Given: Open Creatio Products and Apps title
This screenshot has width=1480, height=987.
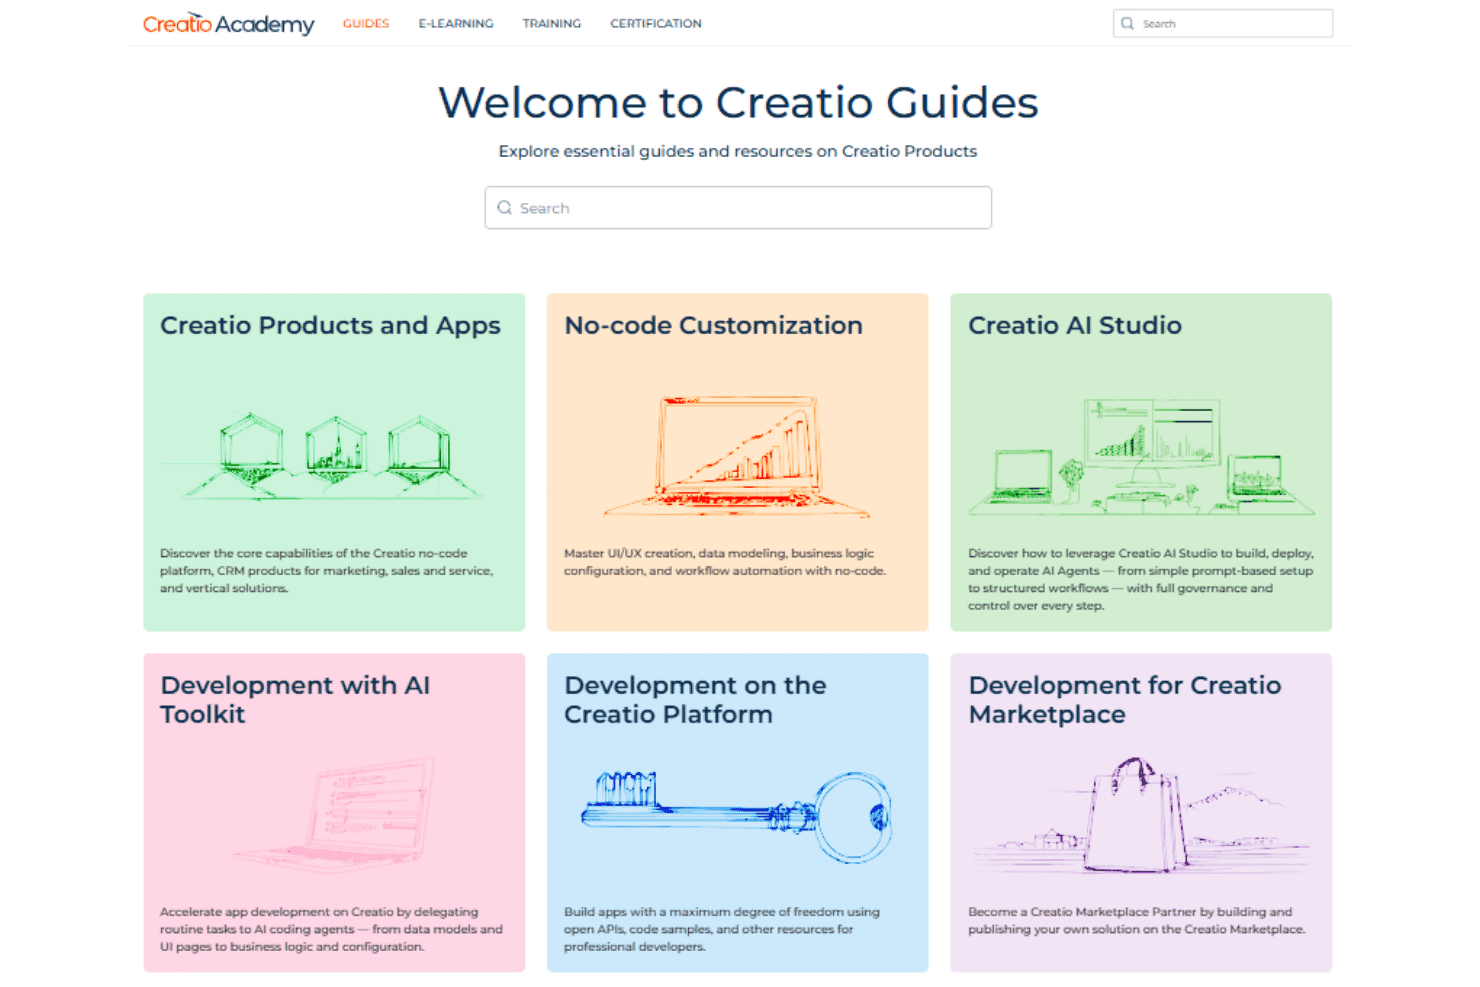Looking at the screenshot, I should pos(331,325).
